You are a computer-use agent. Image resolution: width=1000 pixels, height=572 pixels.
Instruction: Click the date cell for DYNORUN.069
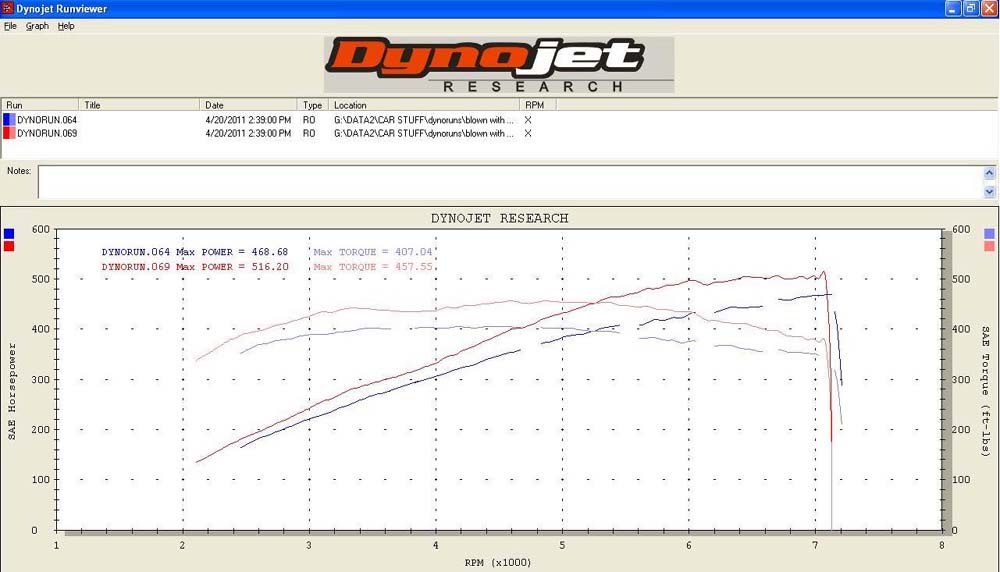(248, 133)
